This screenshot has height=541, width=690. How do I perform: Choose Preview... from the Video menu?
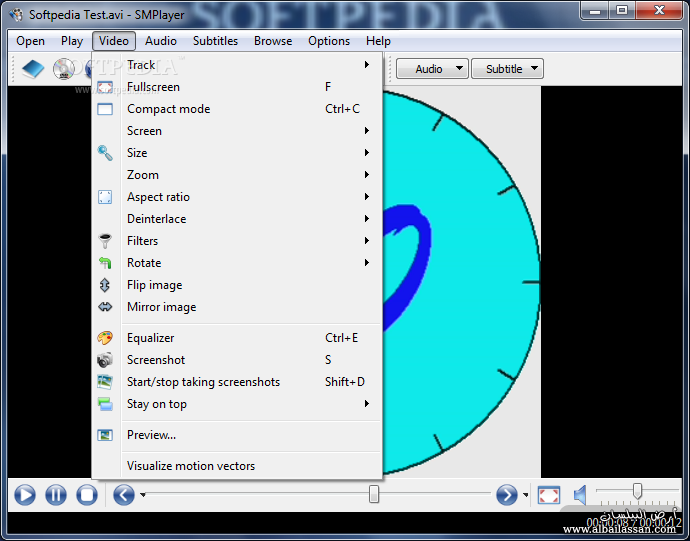pyautogui.click(x=237, y=435)
